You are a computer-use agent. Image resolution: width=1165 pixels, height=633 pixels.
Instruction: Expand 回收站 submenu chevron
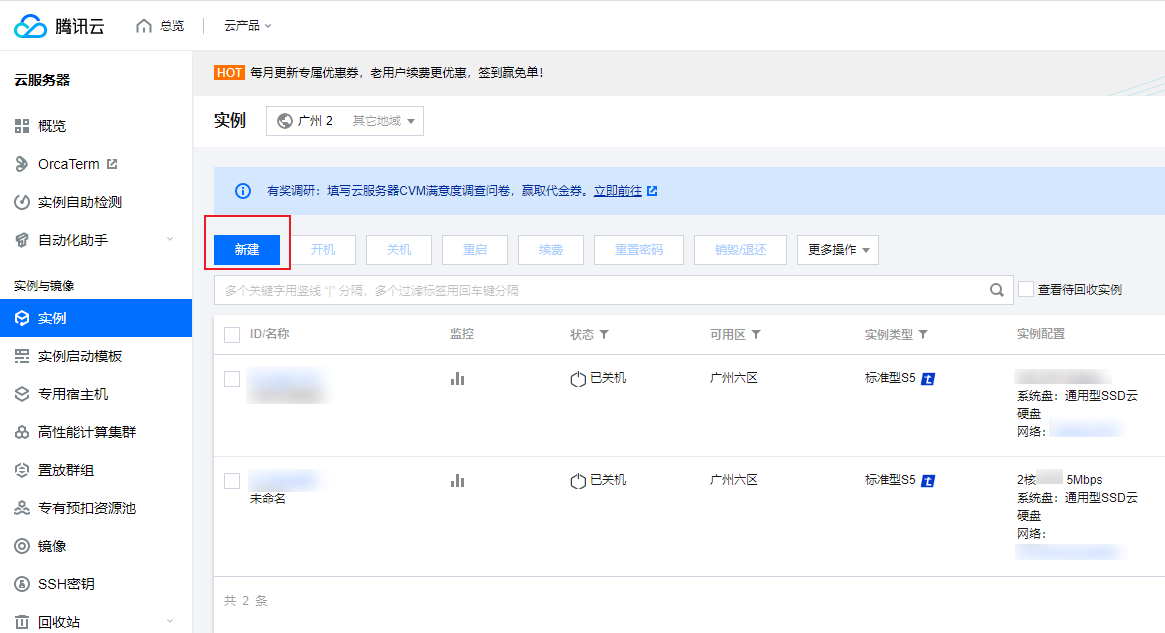click(170, 621)
